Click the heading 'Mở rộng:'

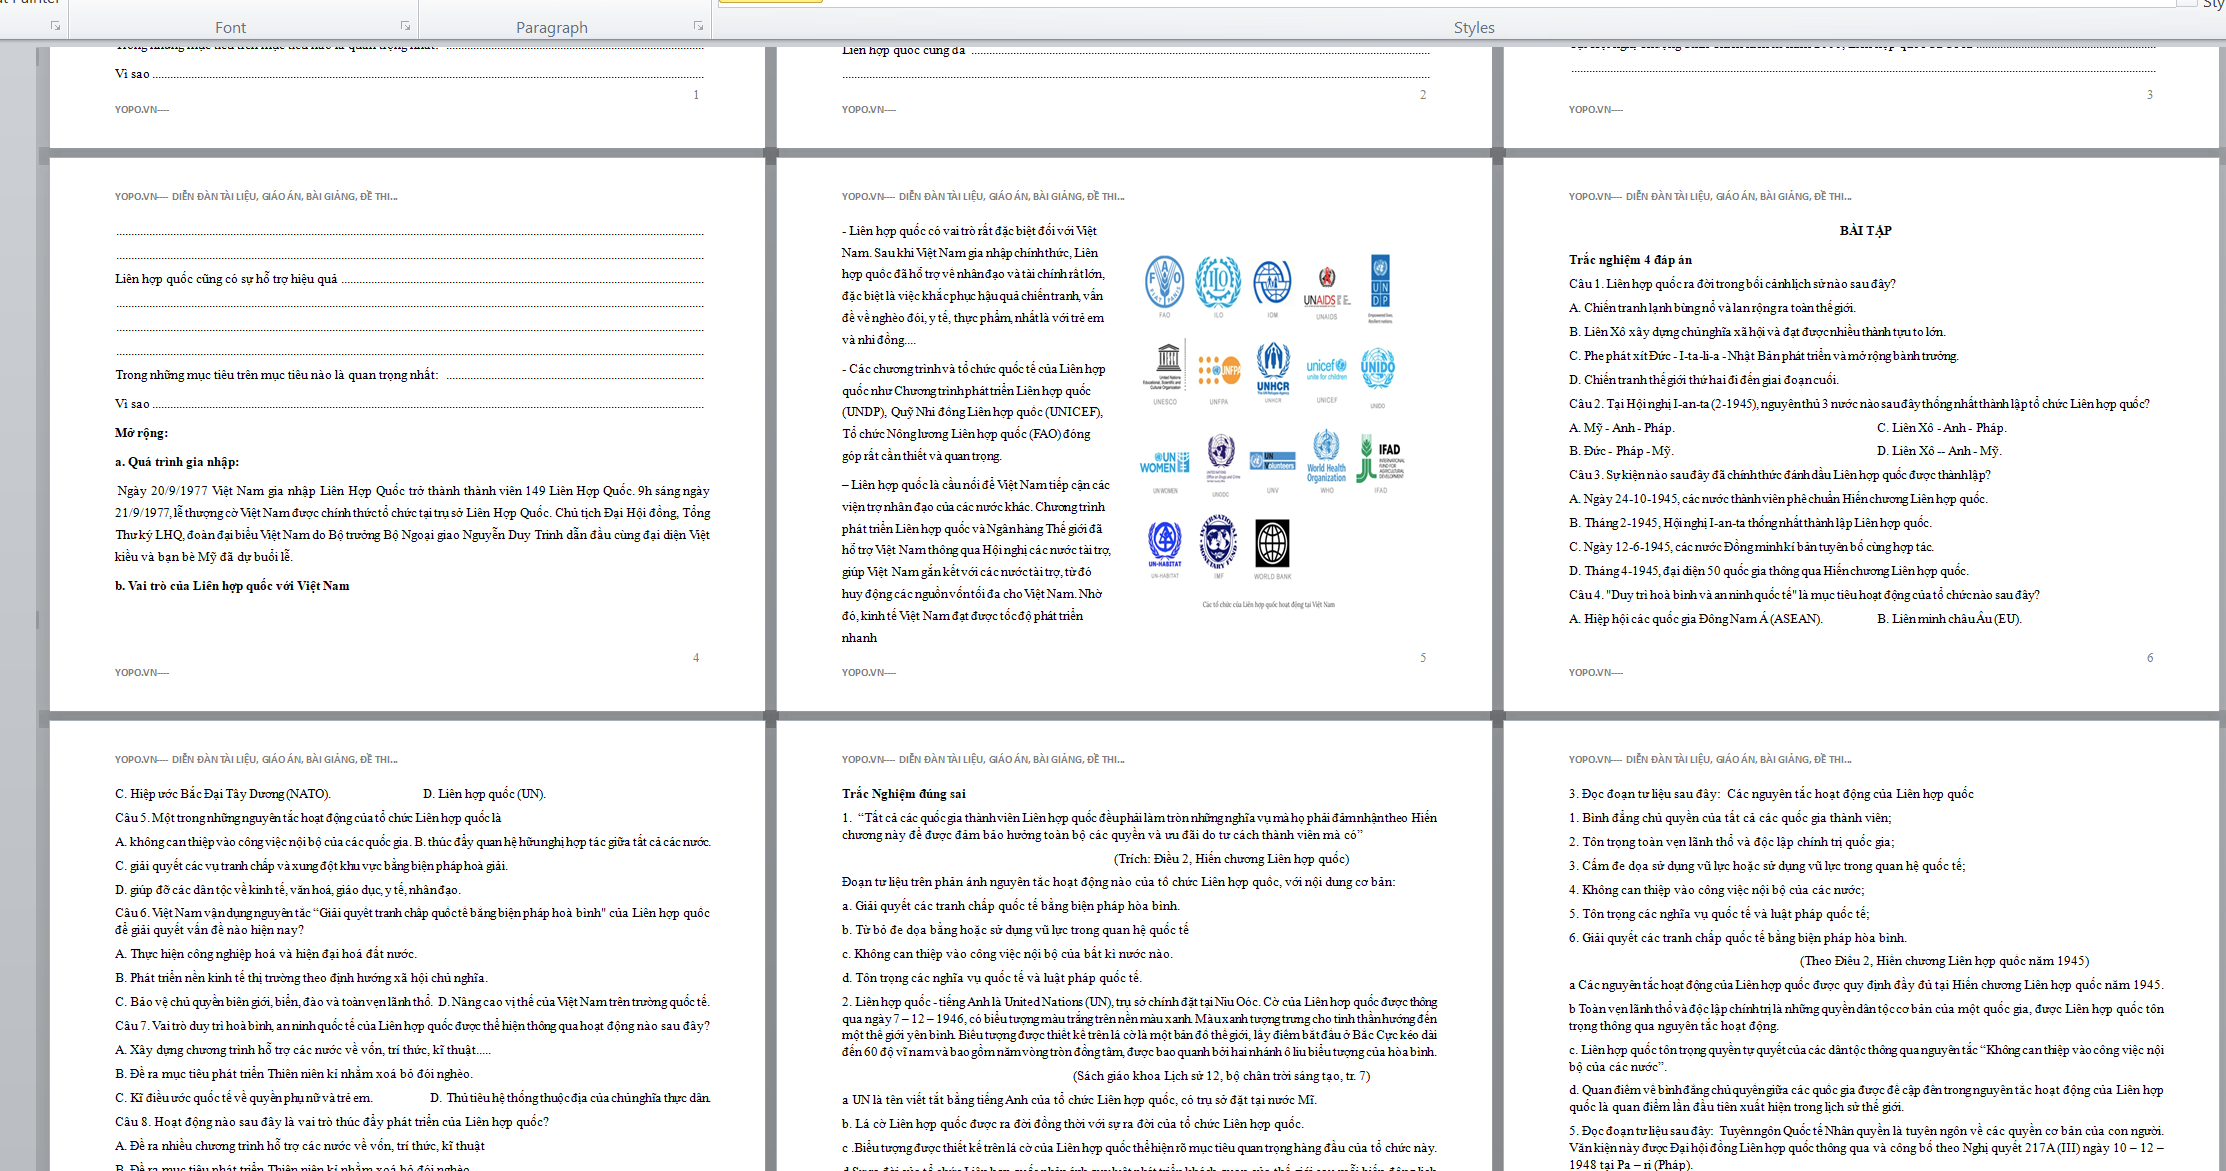(x=141, y=433)
